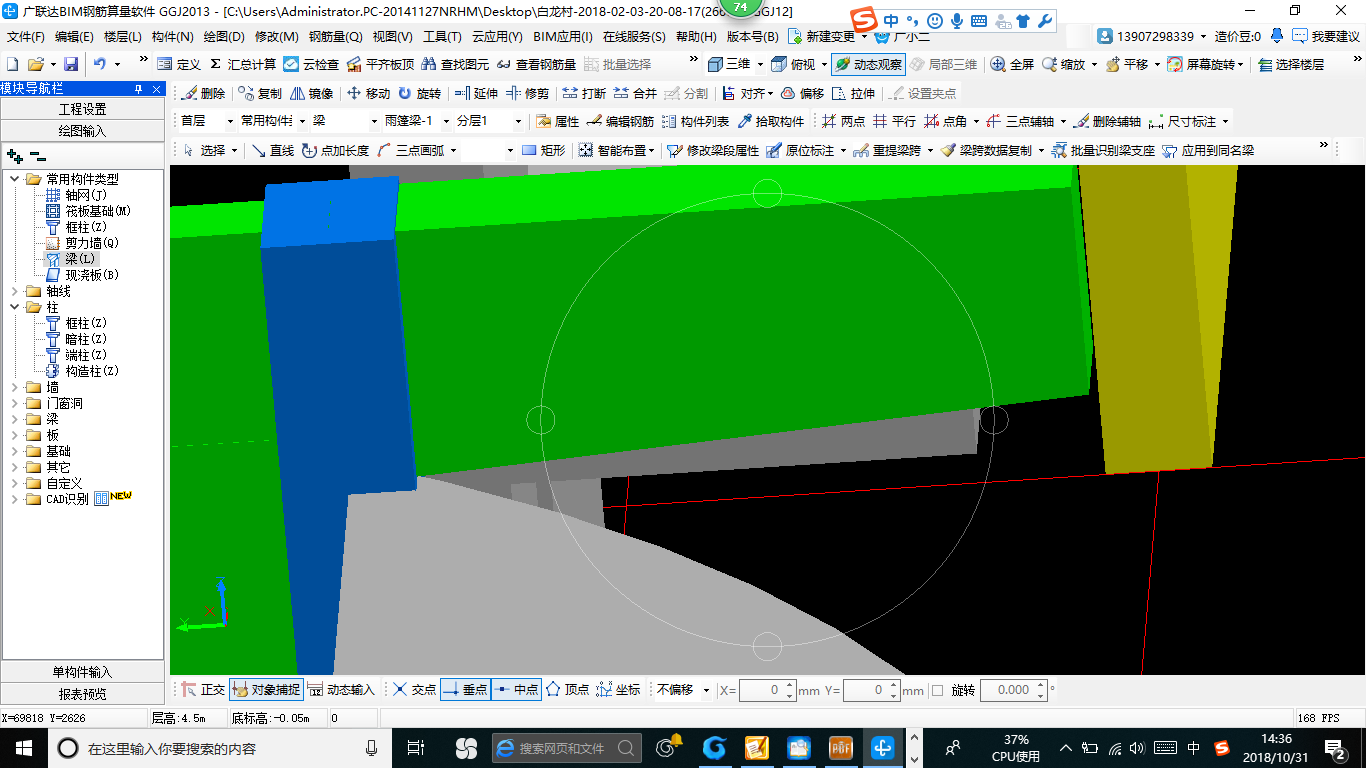Run 汇总计算 summary calculation
Image resolution: width=1366 pixels, height=768 pixels.
point(243,64)
